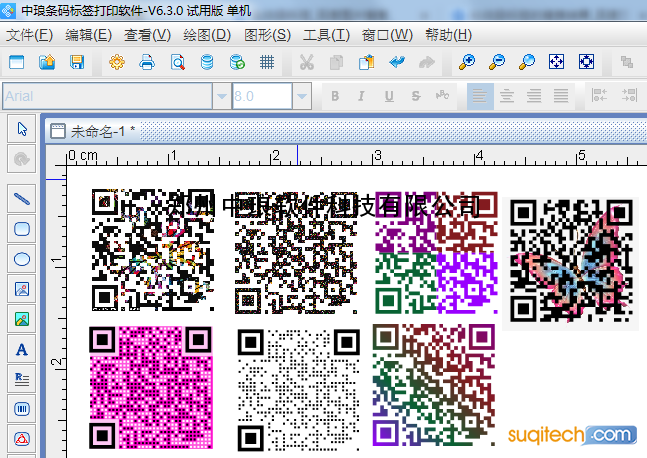Select the pink magenta QR code
Viewport: 647px width, 458px height.
click(151, 387)
